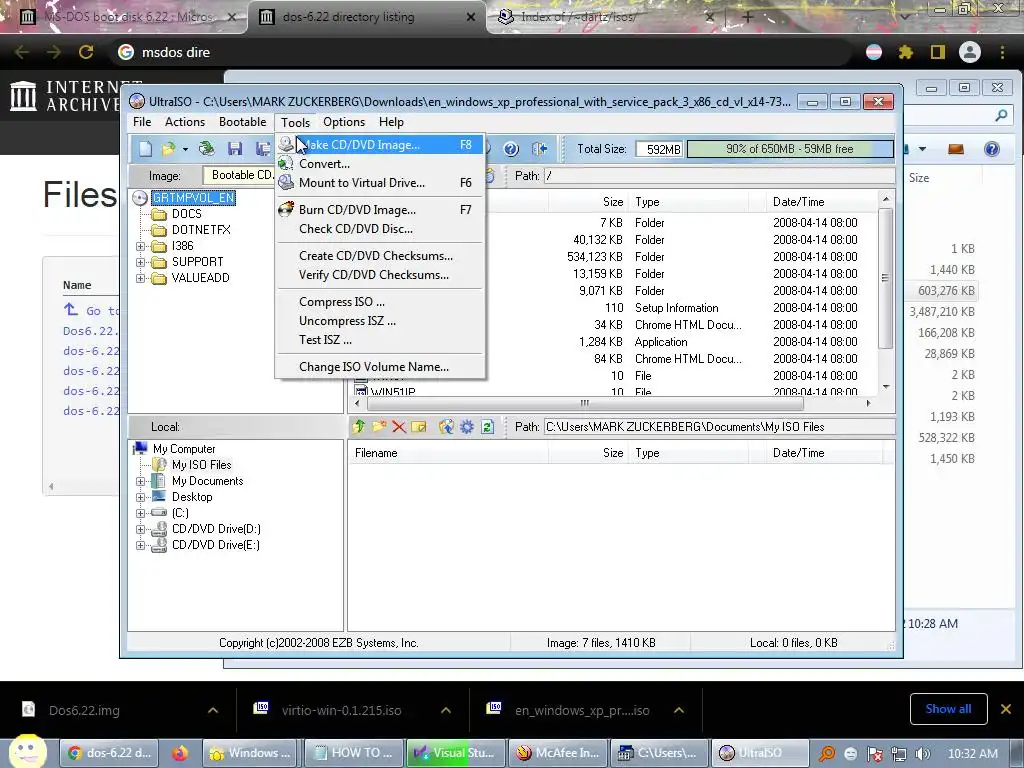Select Check CD/DVD Disc option
Viewport: 1024px width, 768px height.
pos(379,229)
